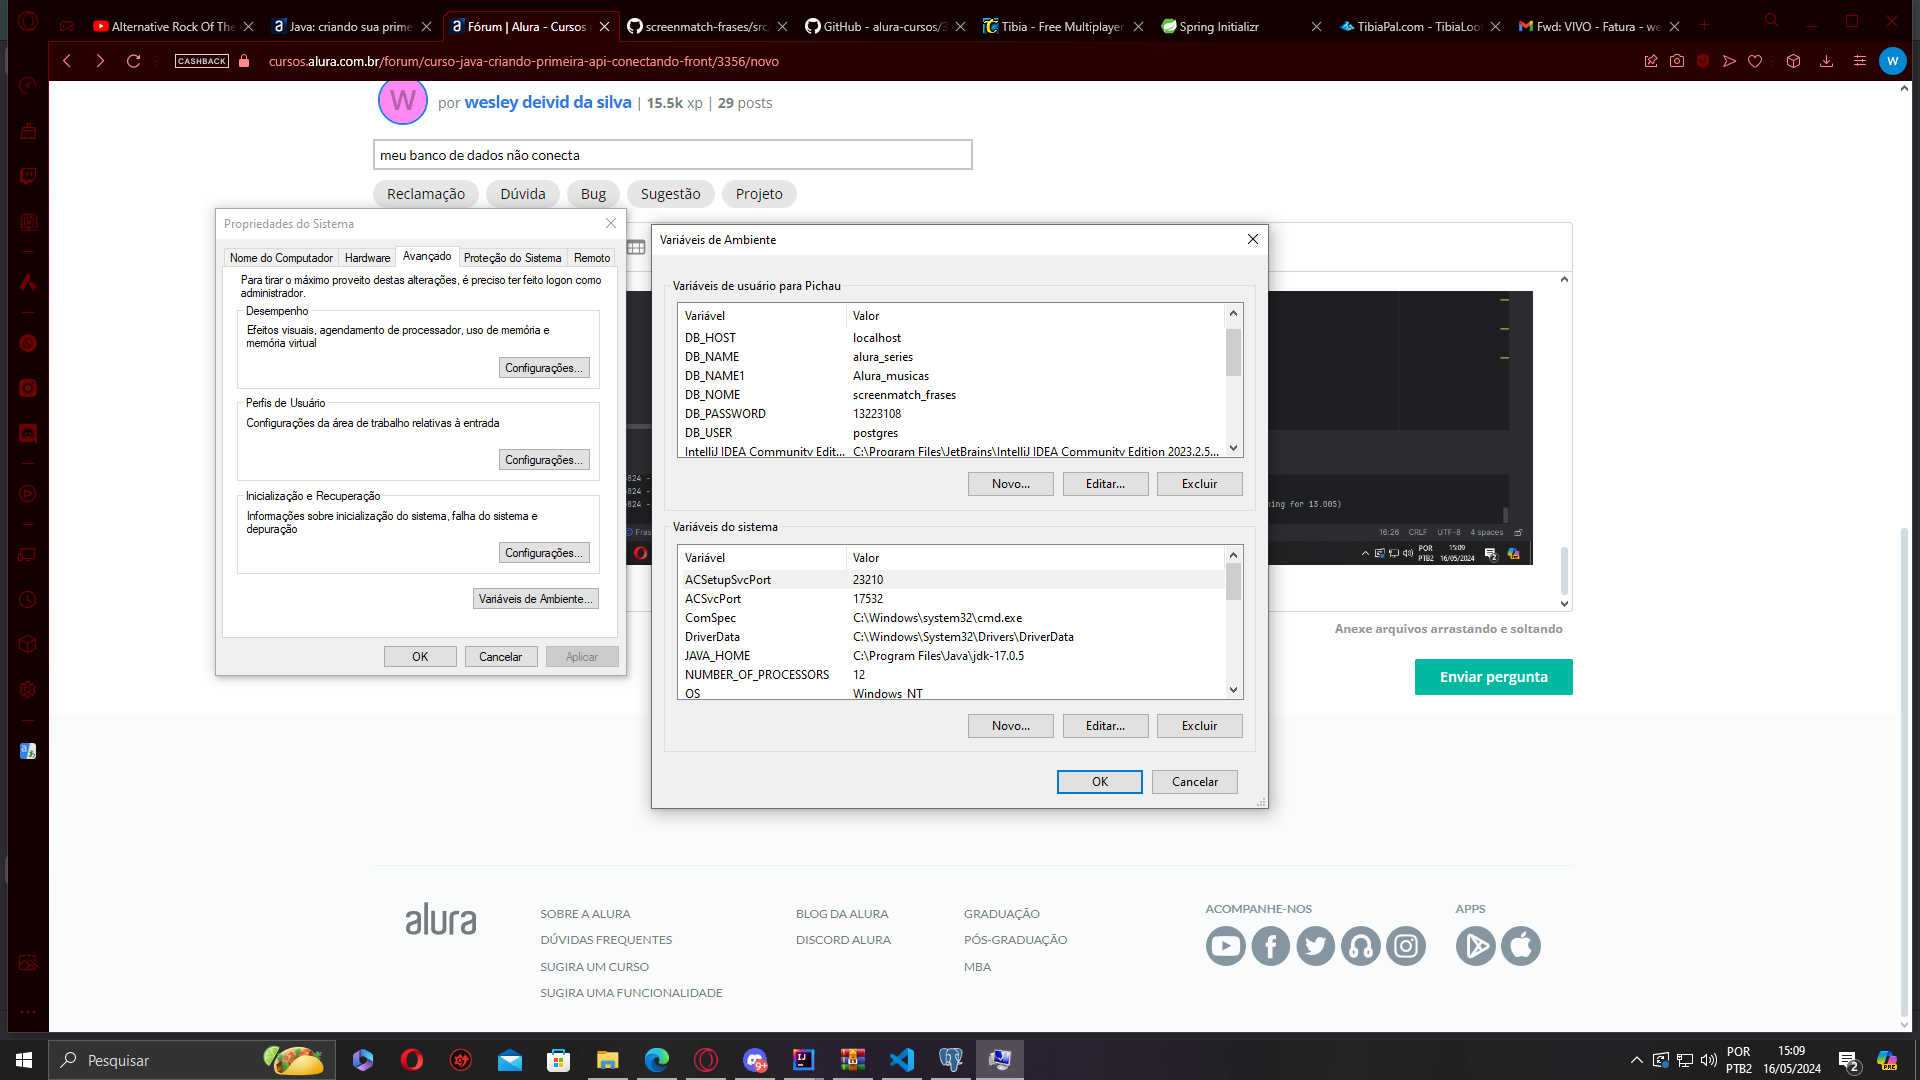Open the Alura Instagram icon
This screenshot has height=1080, width=1920.
click(x=1405, y=946)
